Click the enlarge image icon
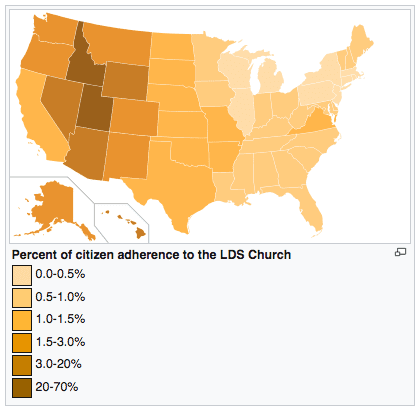Viewport: 420px width, 411px height. tap(400, 252)
